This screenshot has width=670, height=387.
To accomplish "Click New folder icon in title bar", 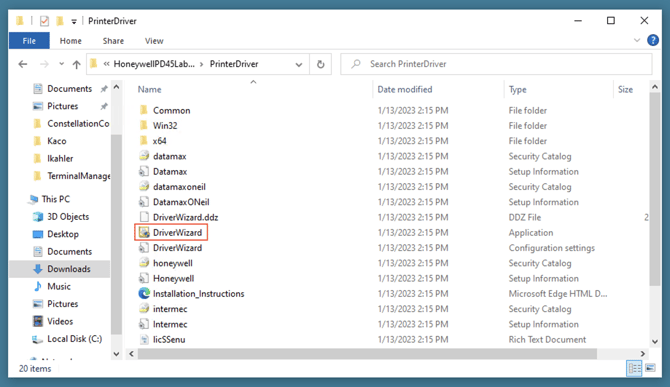I will click(60, 21).
